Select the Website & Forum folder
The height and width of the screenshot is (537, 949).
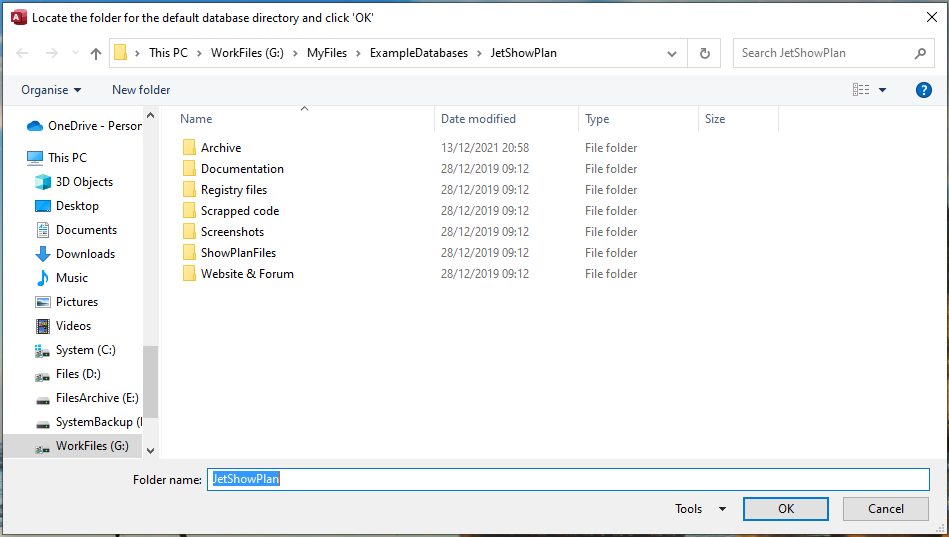tap(247, 274)
